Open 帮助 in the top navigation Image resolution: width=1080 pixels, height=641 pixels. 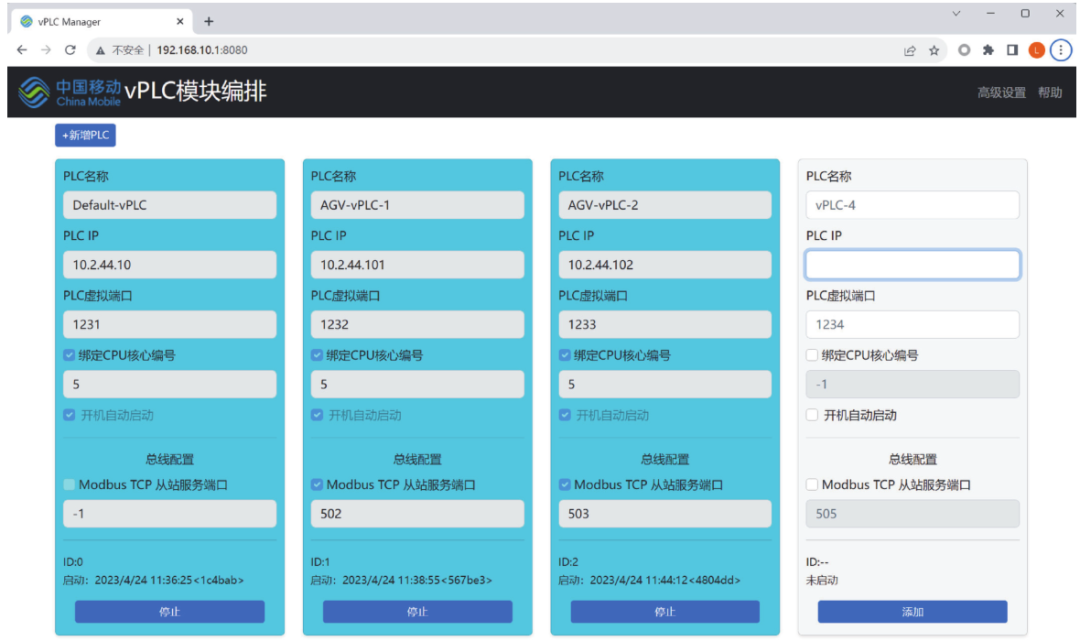(x=1049, y=93)
